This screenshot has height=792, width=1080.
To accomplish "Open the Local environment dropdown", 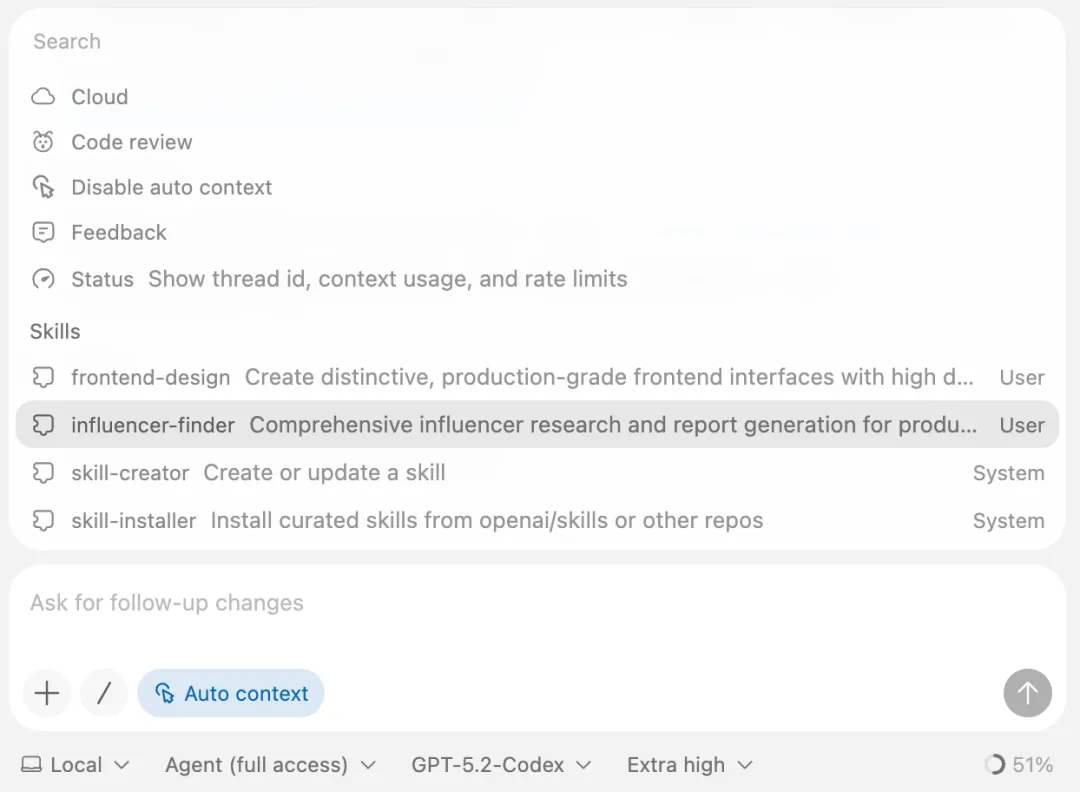I will [x=76, y=765].
